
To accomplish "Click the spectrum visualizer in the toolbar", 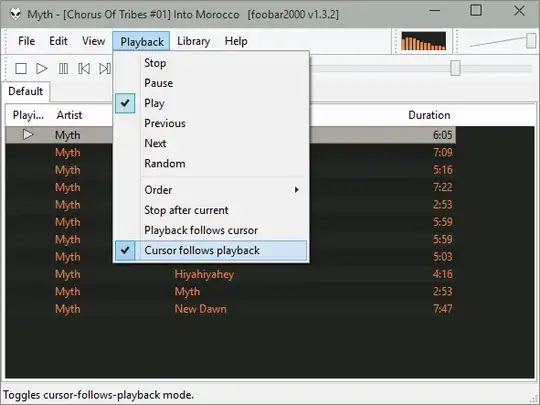I will 423,41.
